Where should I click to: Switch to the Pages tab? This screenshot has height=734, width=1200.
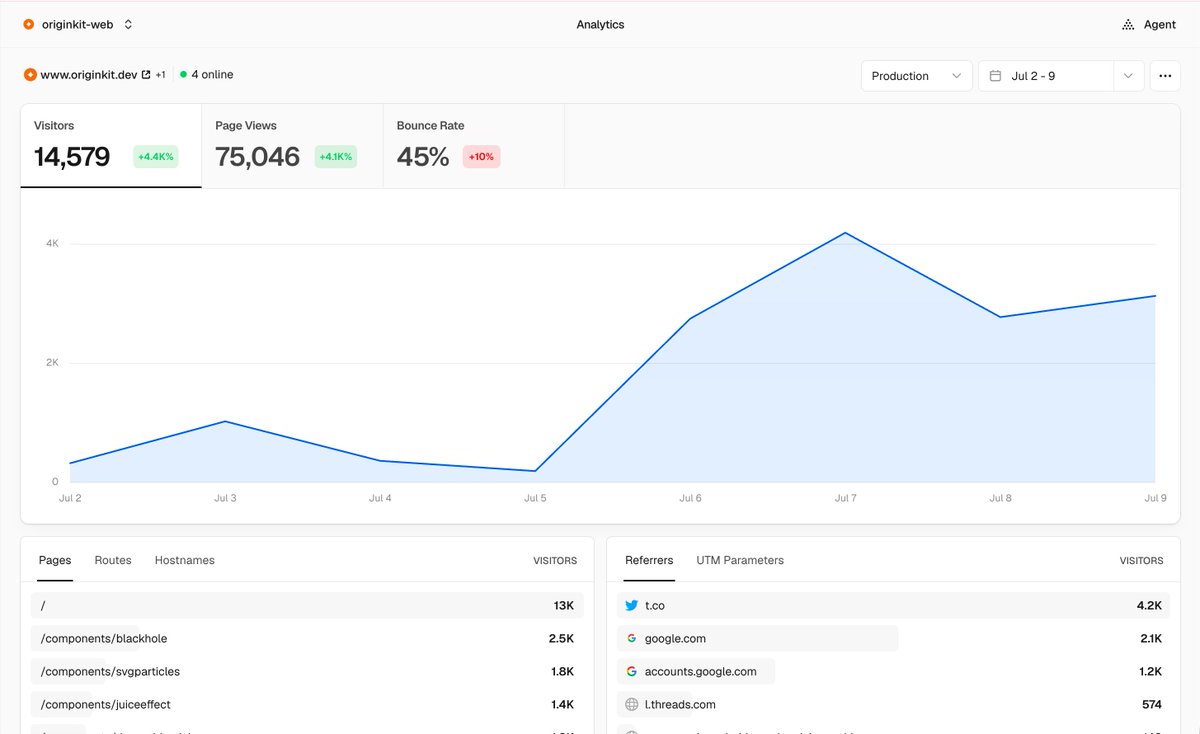click(55, 560)
